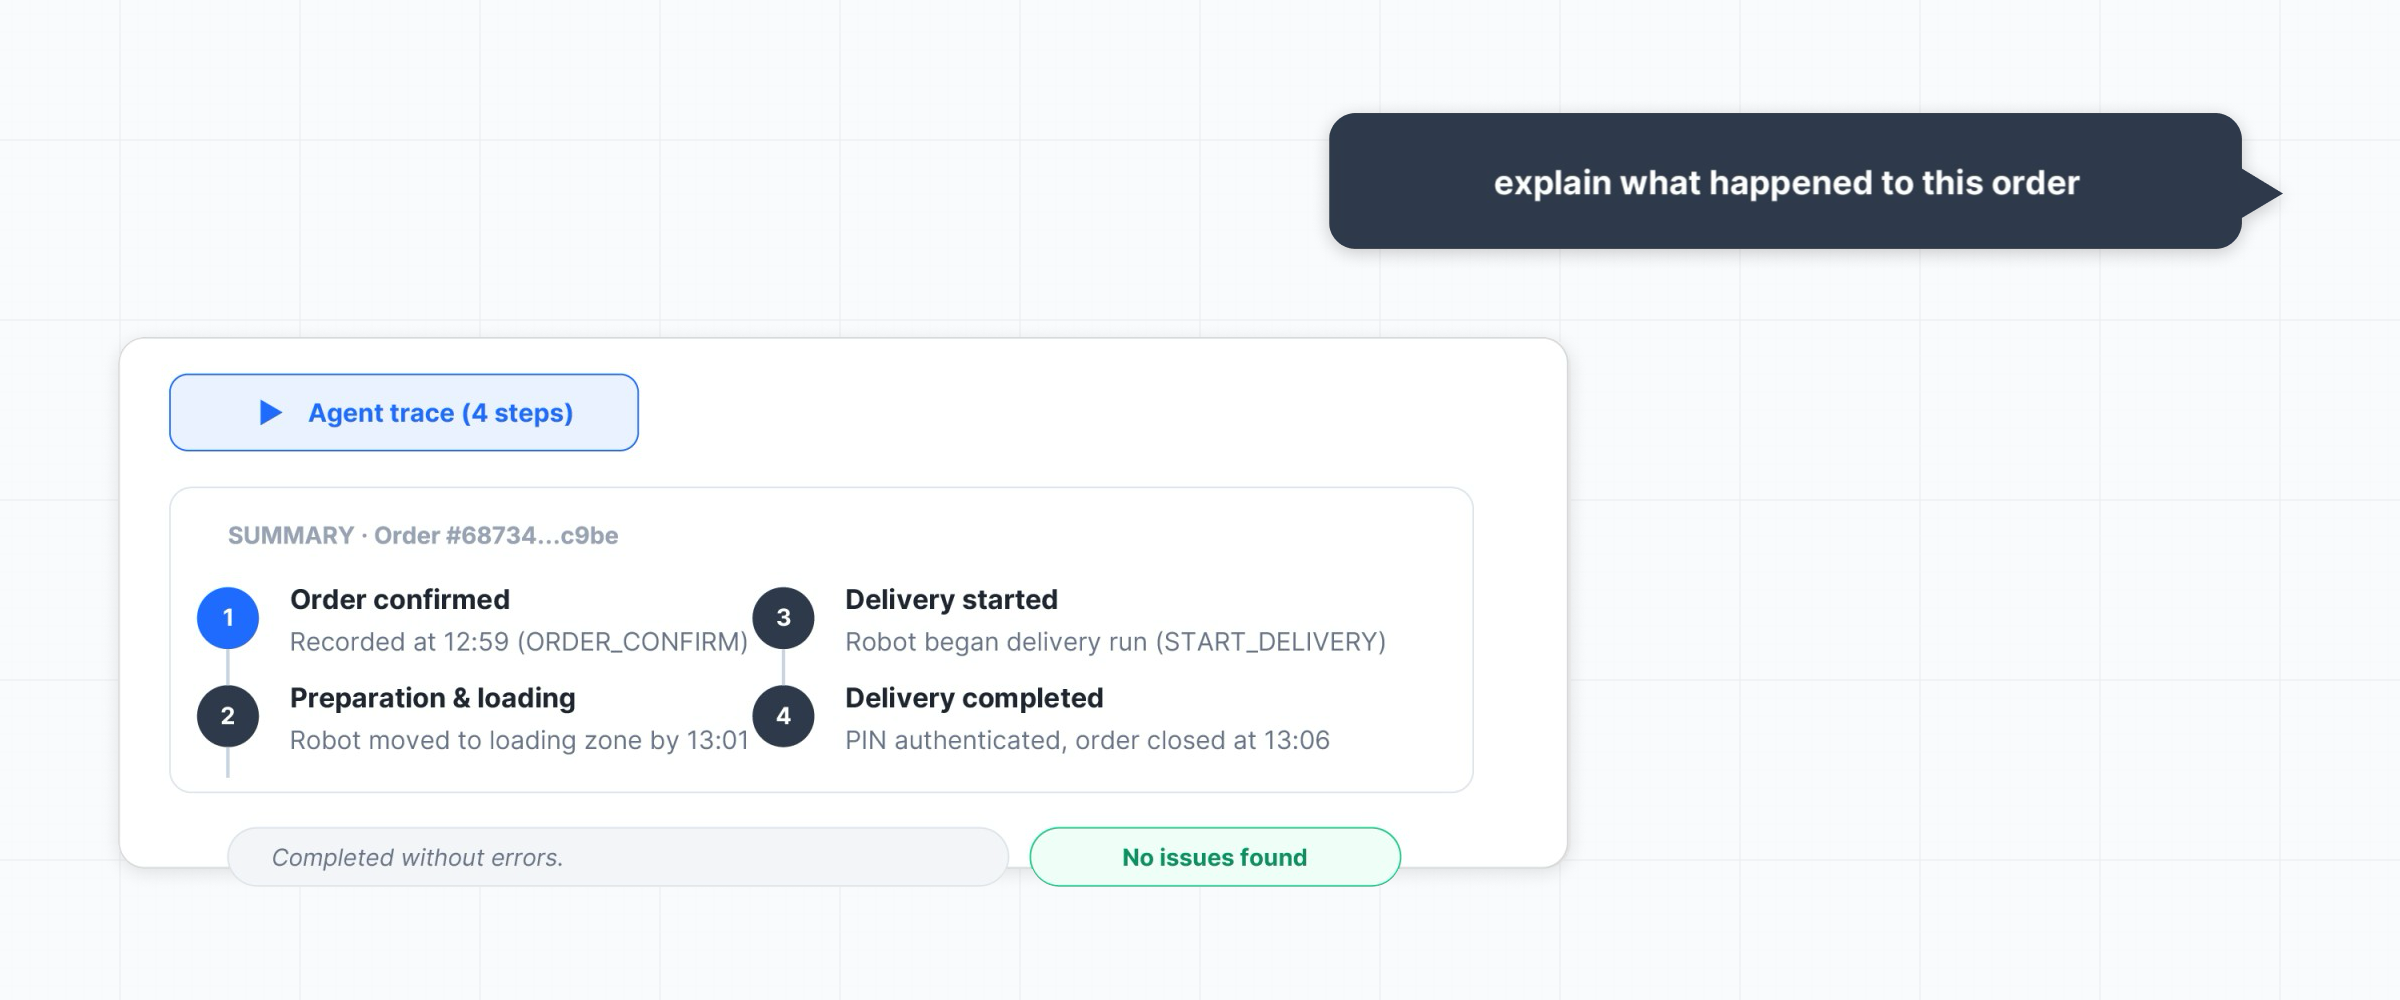The height and width of the screenshot is (1000, 2400).
Task: Open the Preparation & loading step title
Action: 433,697
